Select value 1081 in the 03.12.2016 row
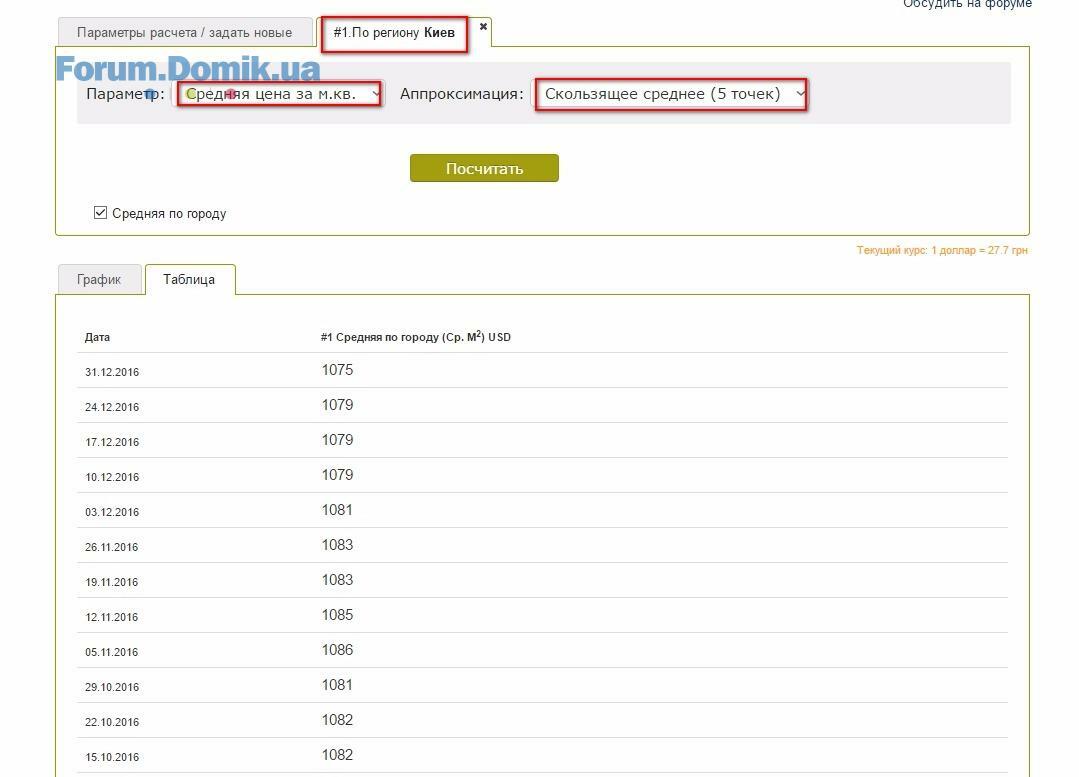The width and height of the screenshot is (1079, 777). tap(337, 511)
